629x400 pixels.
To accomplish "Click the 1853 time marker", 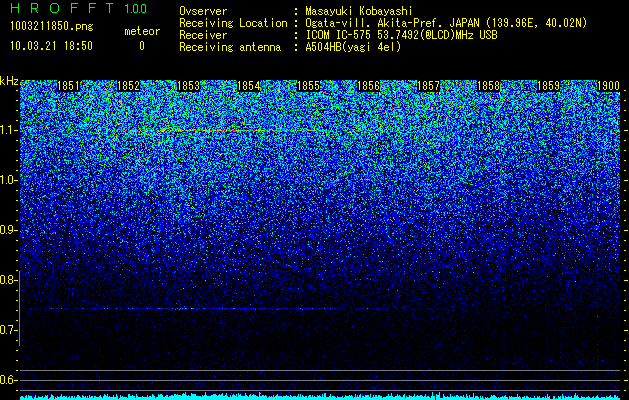I will tap(189, 86).
